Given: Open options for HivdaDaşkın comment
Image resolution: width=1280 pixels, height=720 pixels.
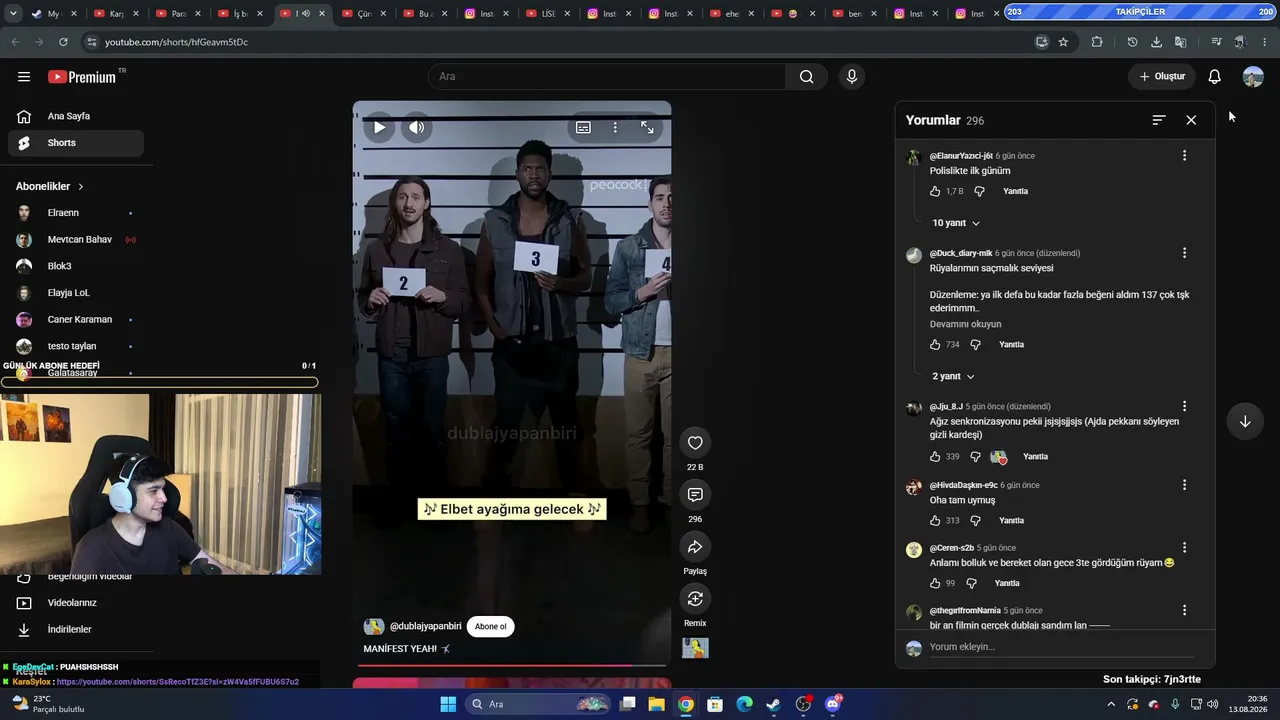Looking at the screenshot, I should click(x=1184, y=485).
